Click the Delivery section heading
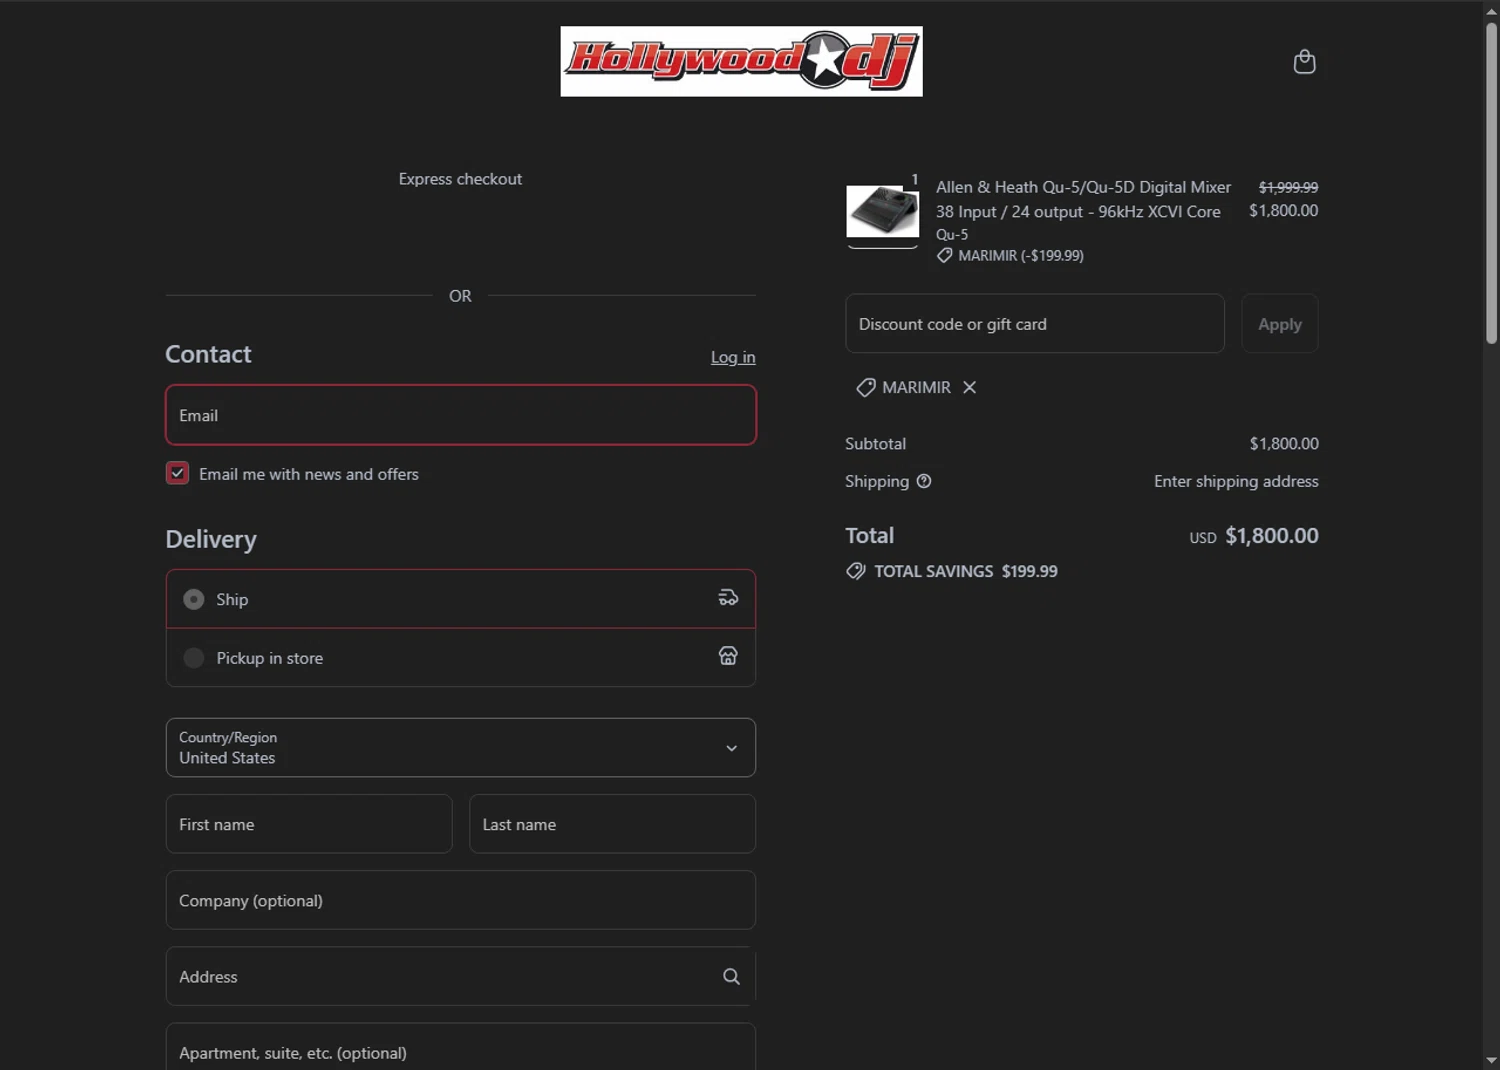The height and width of the screenshot is (1070, 1500). pos(211,539)
